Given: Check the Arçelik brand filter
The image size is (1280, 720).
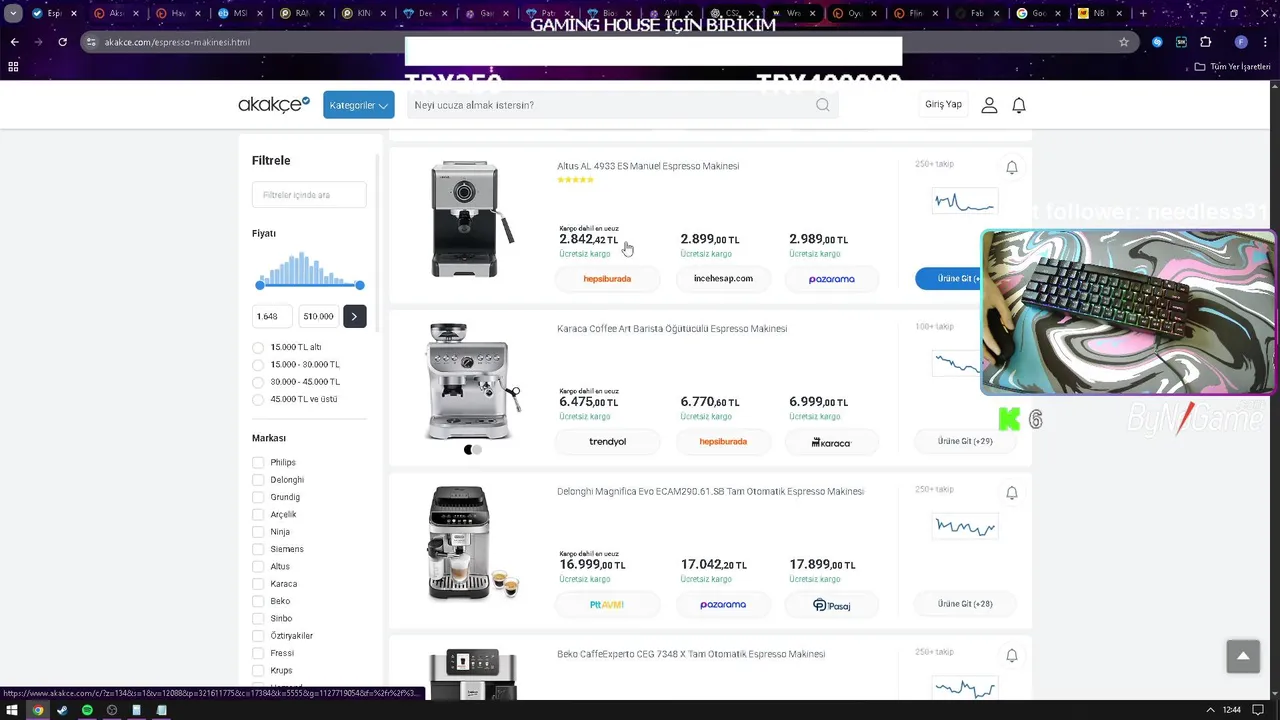Looking at the screenshot, I should pos(258,515).
